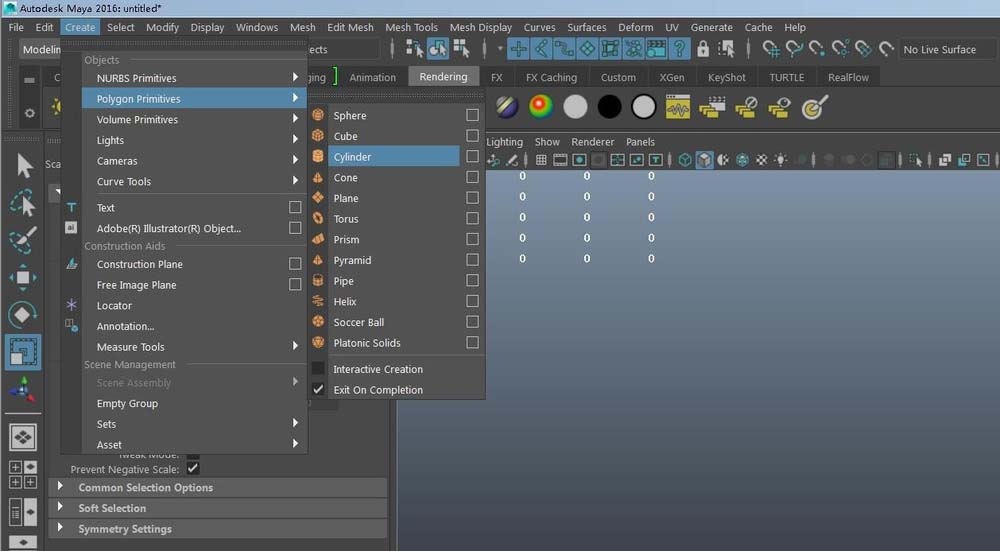Open the NURBS Primitives submenu

pos(136,78)
